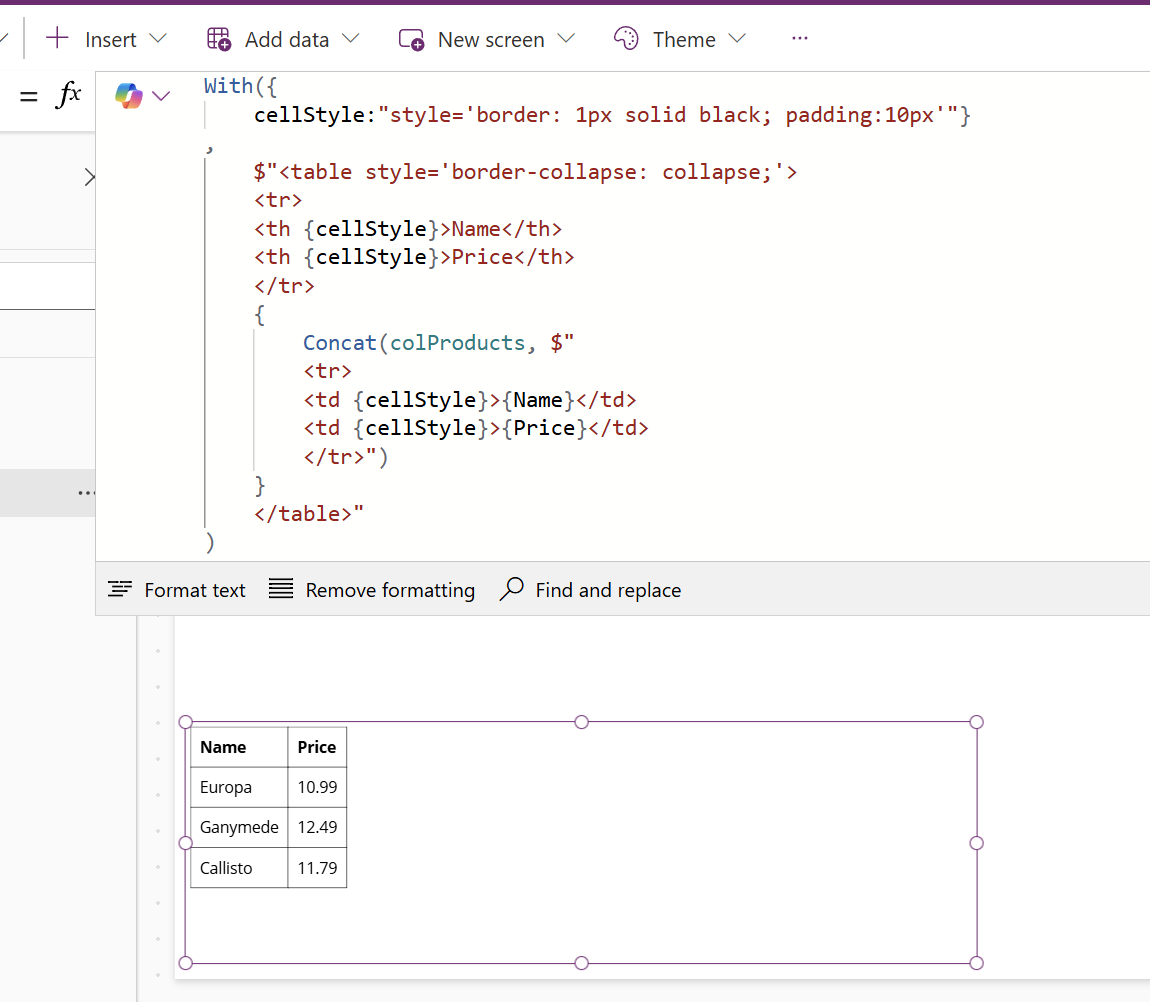1150x1002 pixels.
Task: Click the Price header cell in table
Action: [317, 747]
